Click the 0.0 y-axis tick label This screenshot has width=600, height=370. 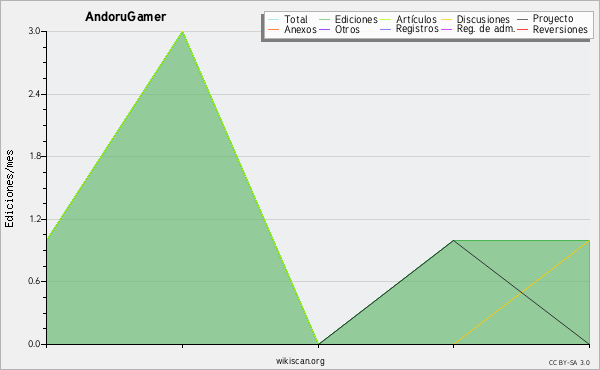[34, 344]
